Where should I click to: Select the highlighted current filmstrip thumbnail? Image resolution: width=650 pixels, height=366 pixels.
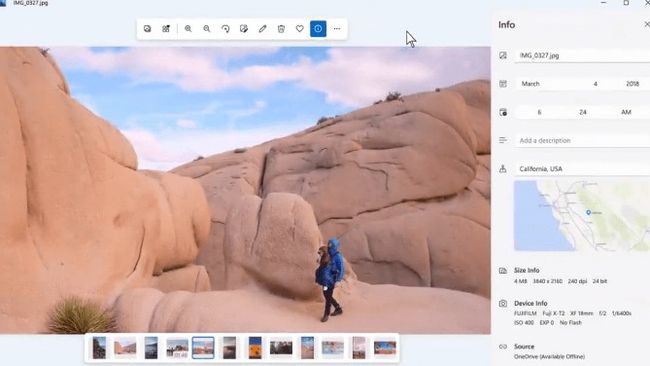203,347
